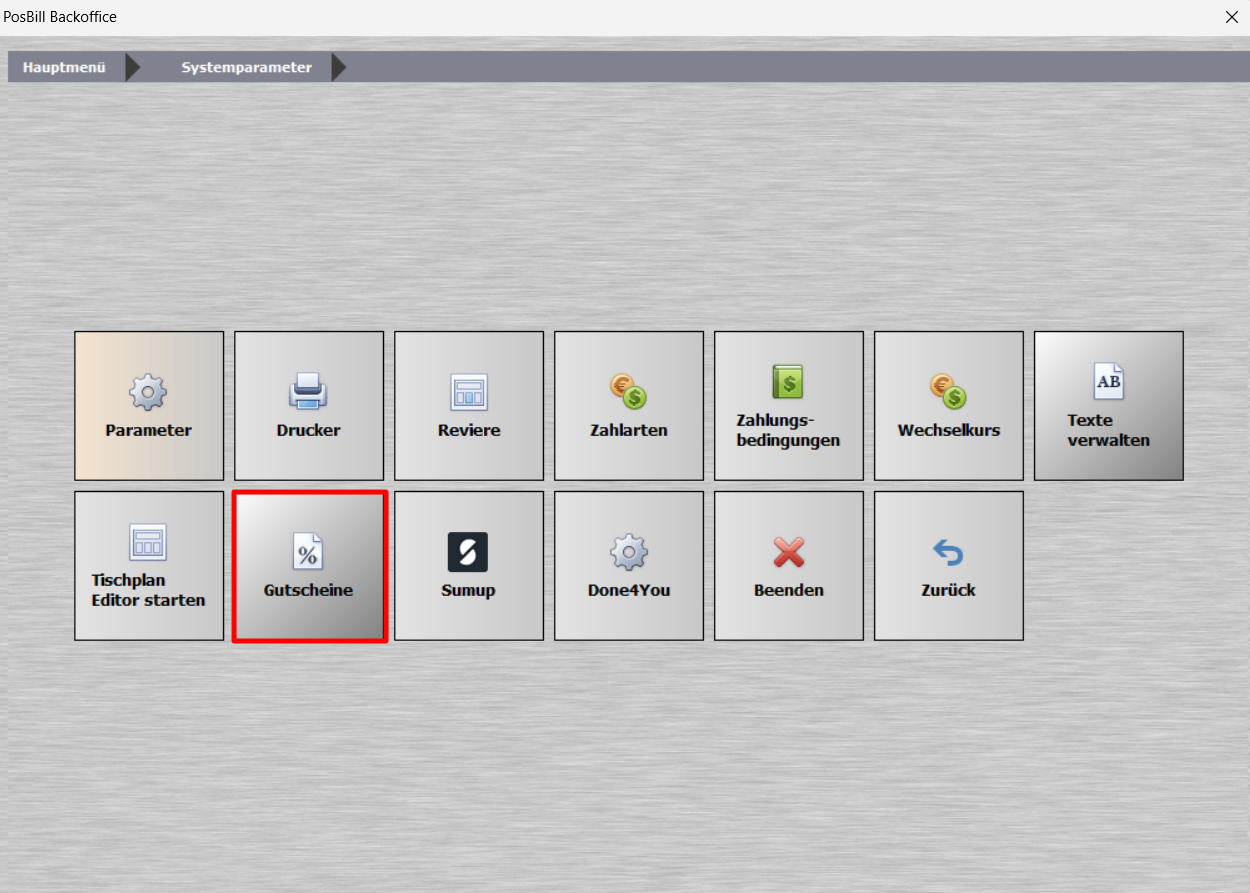Open the Done4You settings tile
Screen dimensions: 1250x893
[x=629, y=566]
